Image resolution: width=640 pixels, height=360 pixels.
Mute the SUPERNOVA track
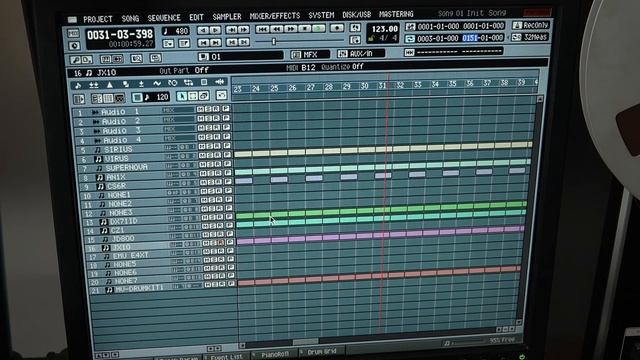coord(202,164)
